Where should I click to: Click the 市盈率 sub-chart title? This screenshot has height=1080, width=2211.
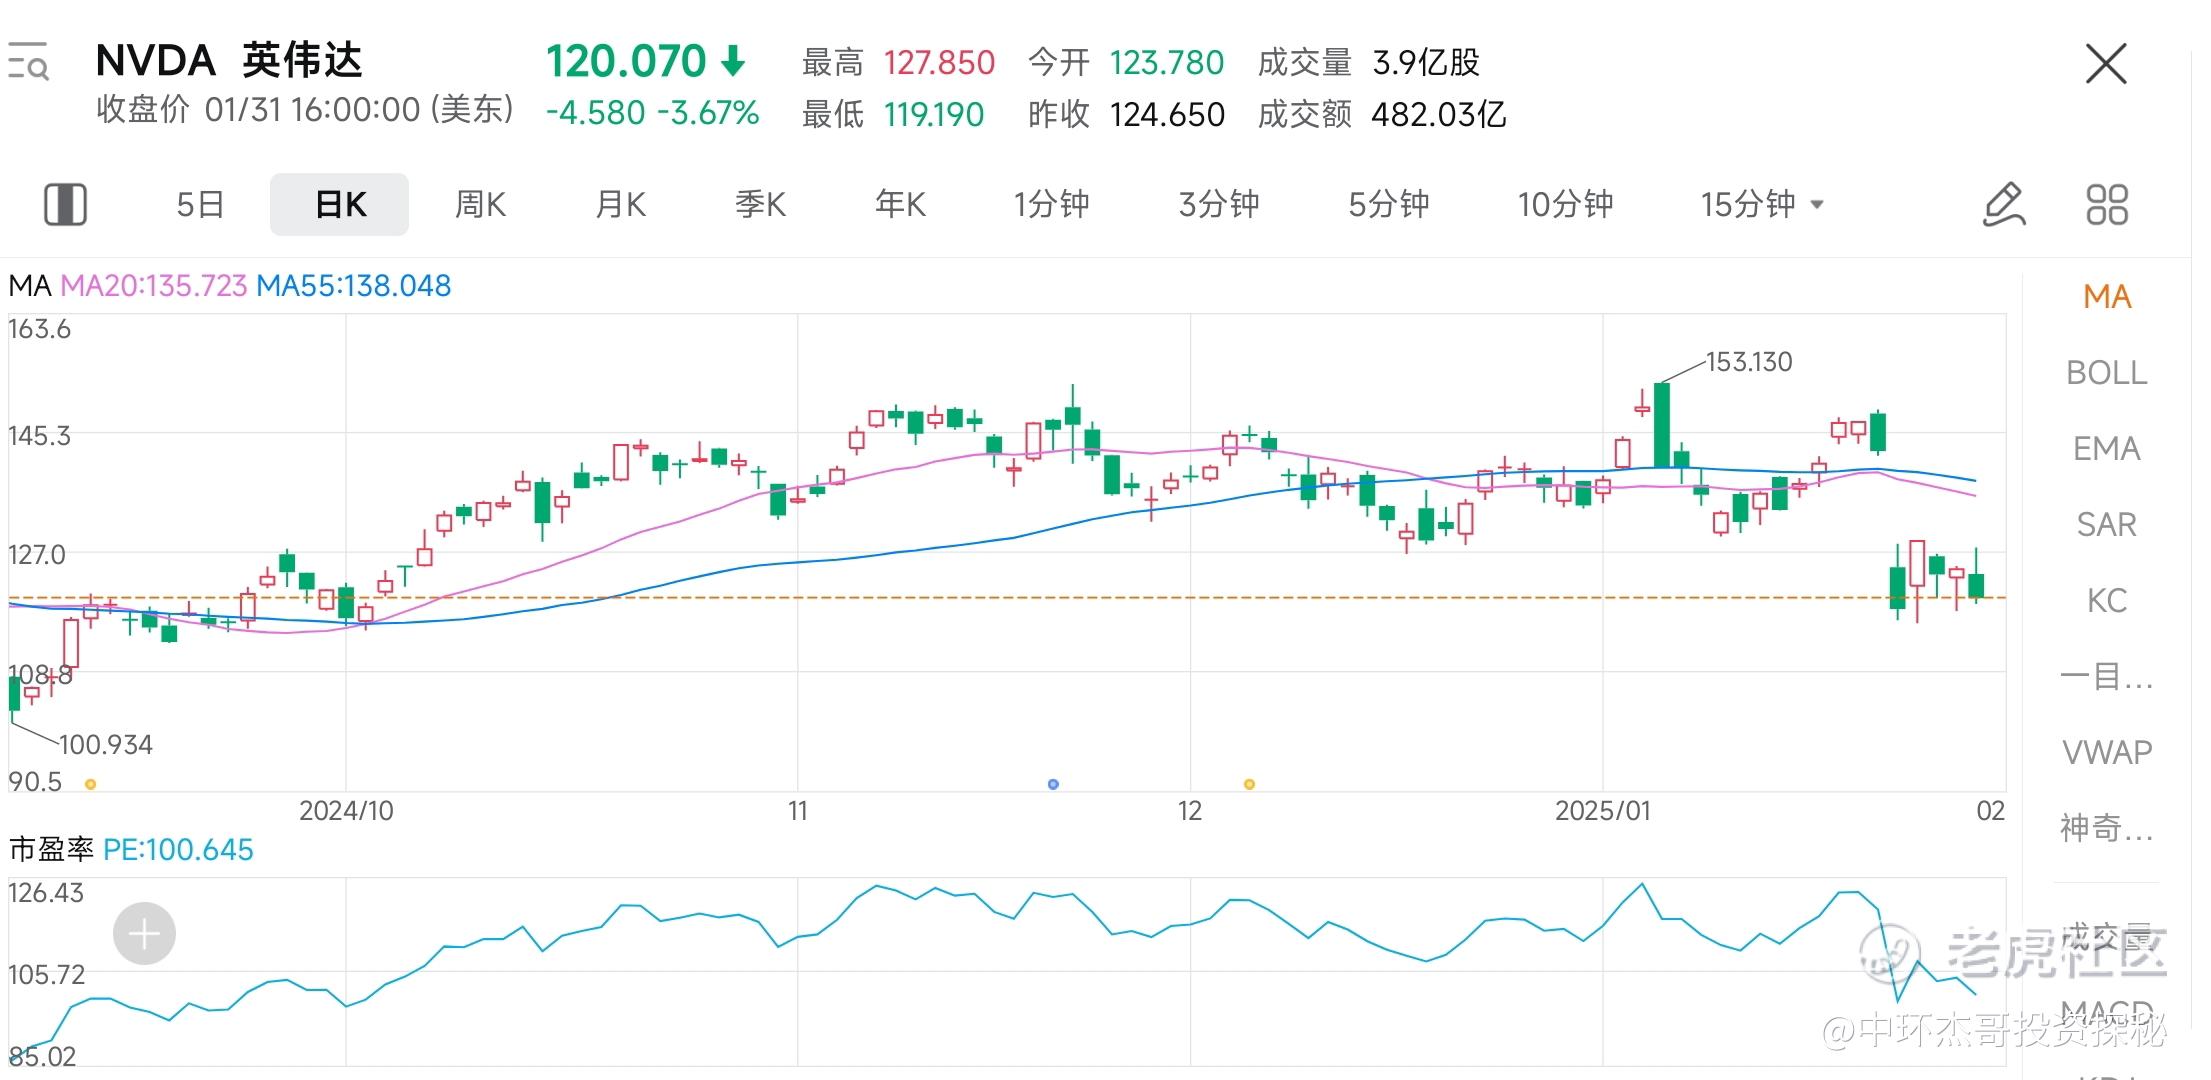(51, 850)
